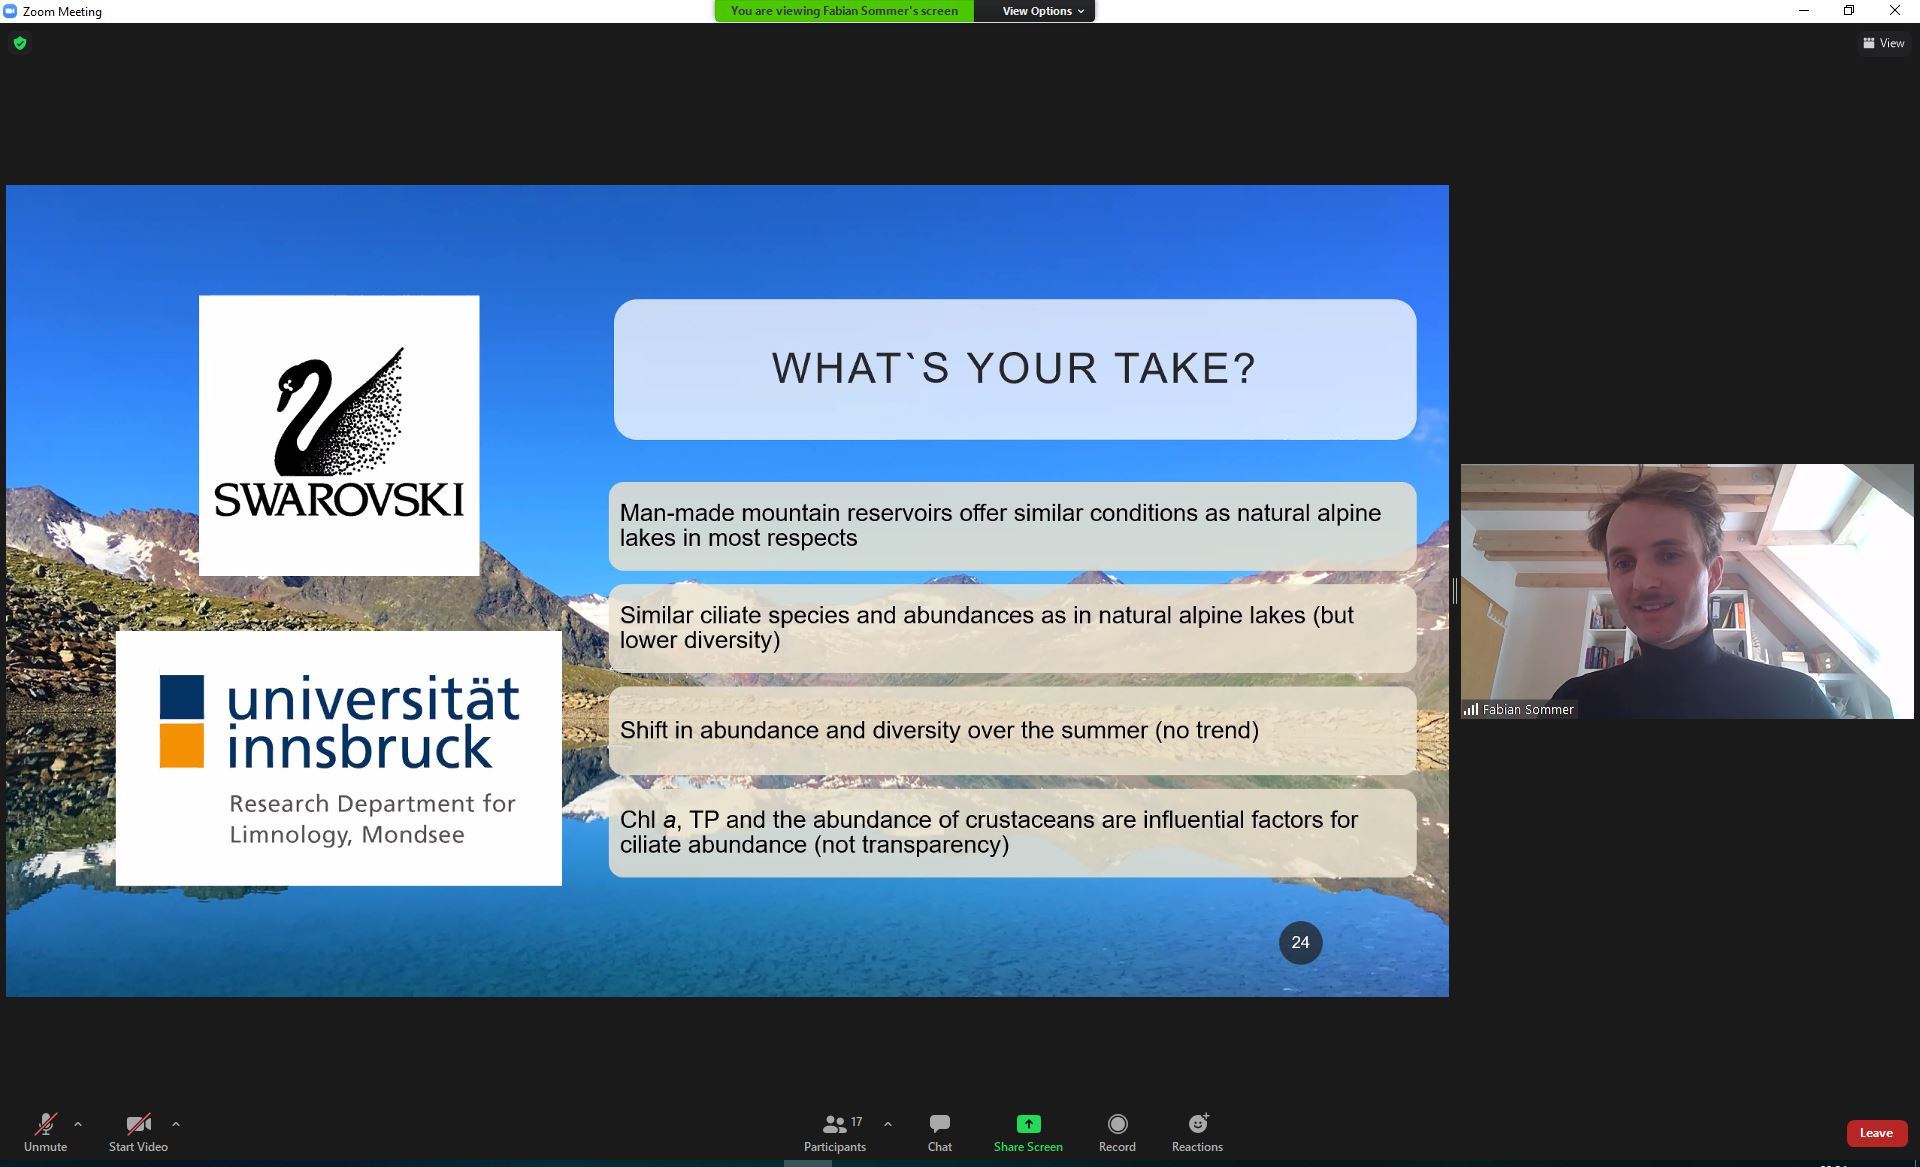1920x1167 pixels.
Task: Open the Participants panel icon
Action: pyautogui.click(x=834, y=1124)
